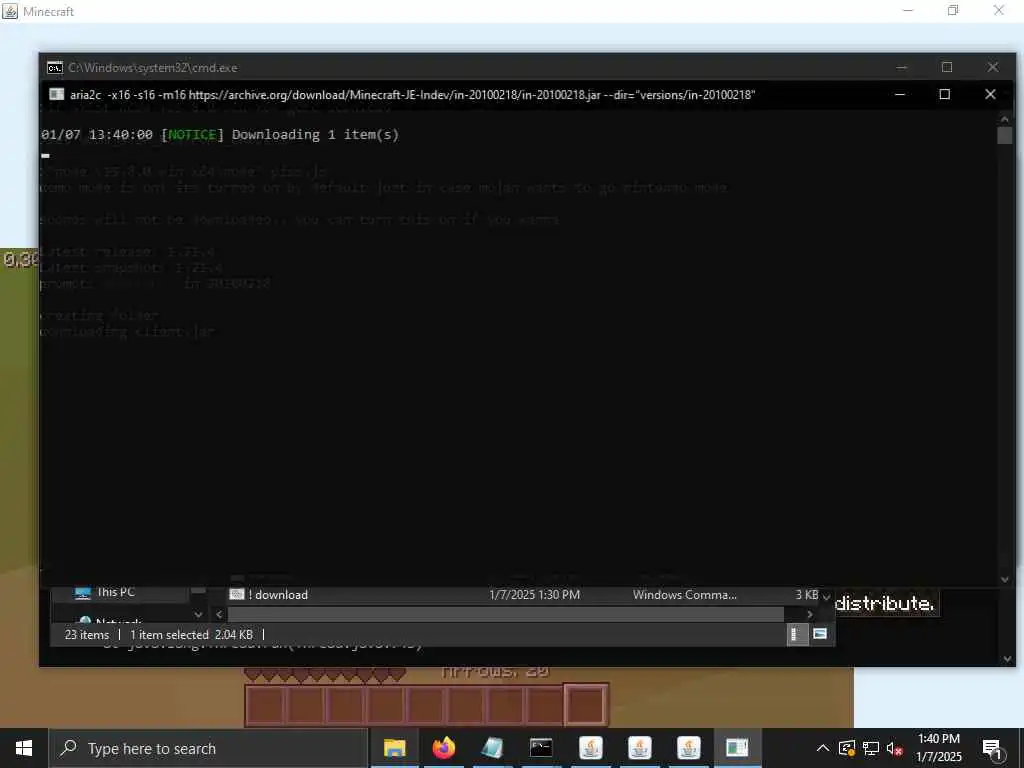
Task: Click Explorer horizontal scrollbar right arrow
Action: [x=810, y=615]
